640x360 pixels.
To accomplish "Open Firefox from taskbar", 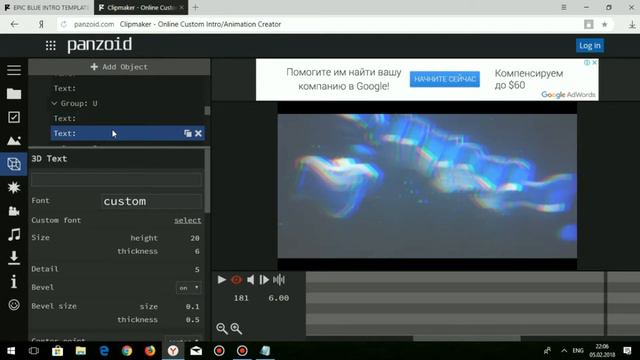I will [150, 351].
